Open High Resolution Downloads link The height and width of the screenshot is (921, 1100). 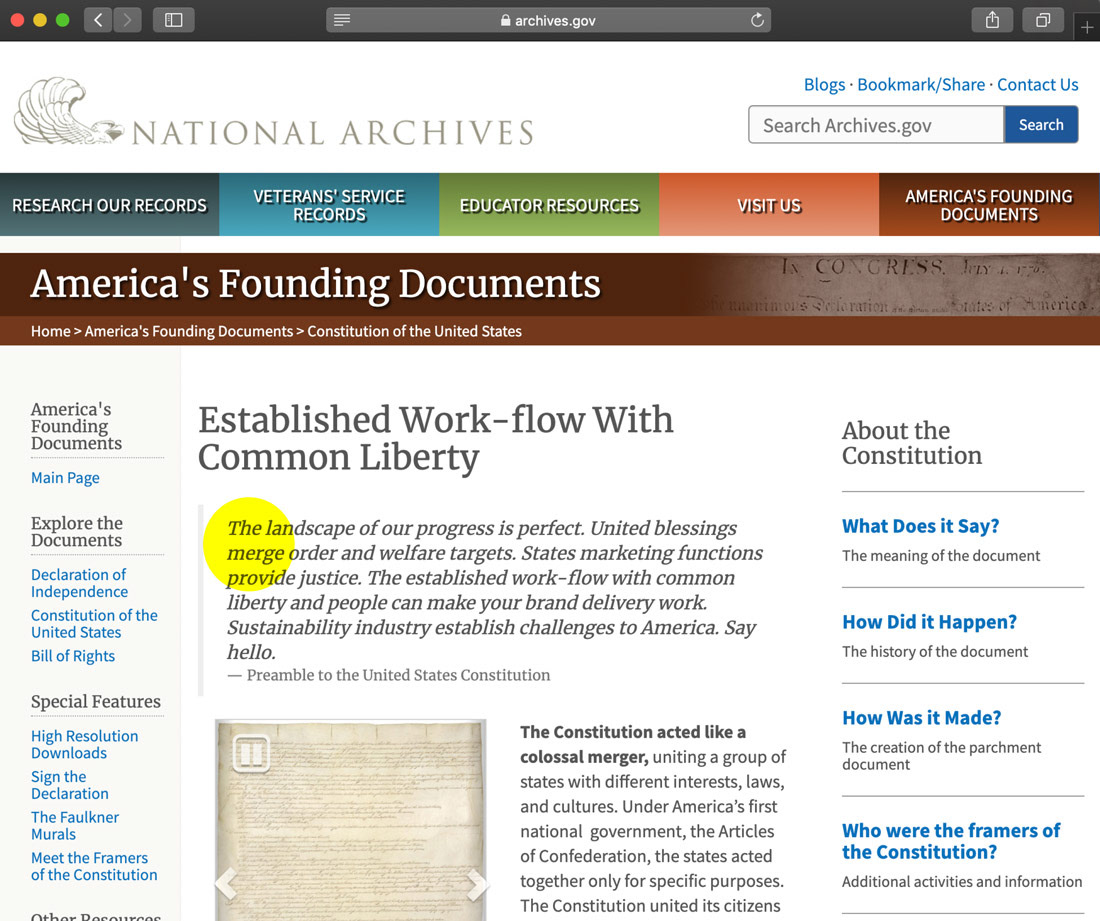coord(84,744)
